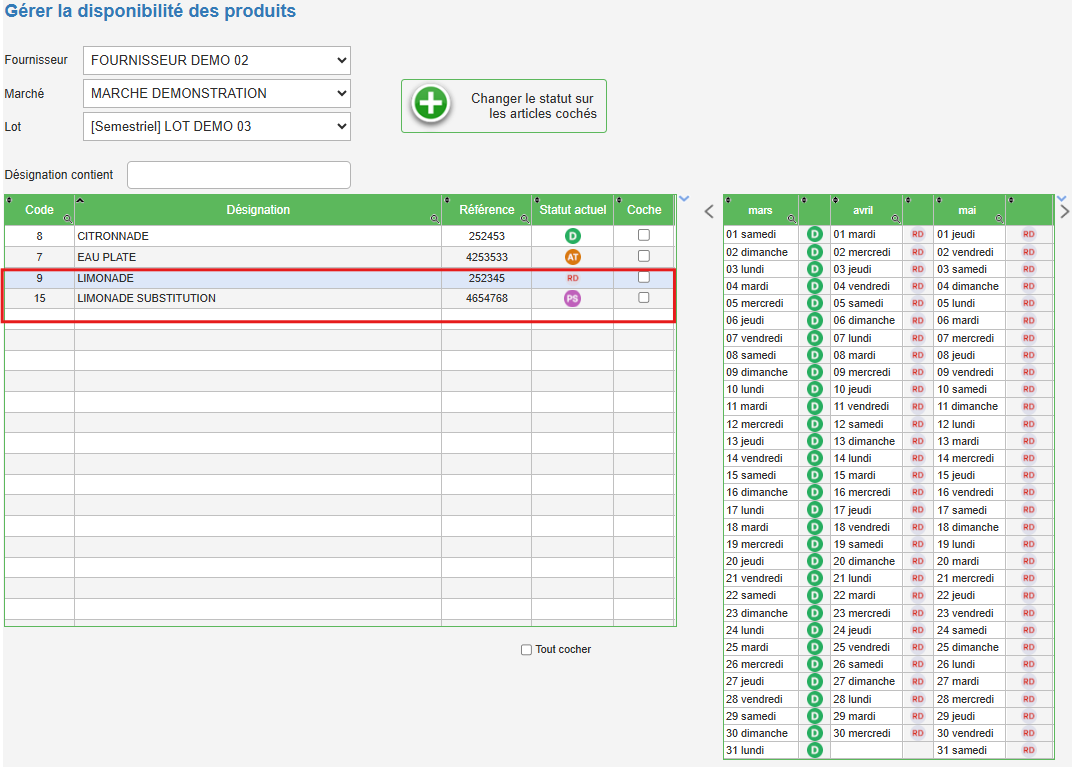Click the mai month column header

tap(967, 210)
